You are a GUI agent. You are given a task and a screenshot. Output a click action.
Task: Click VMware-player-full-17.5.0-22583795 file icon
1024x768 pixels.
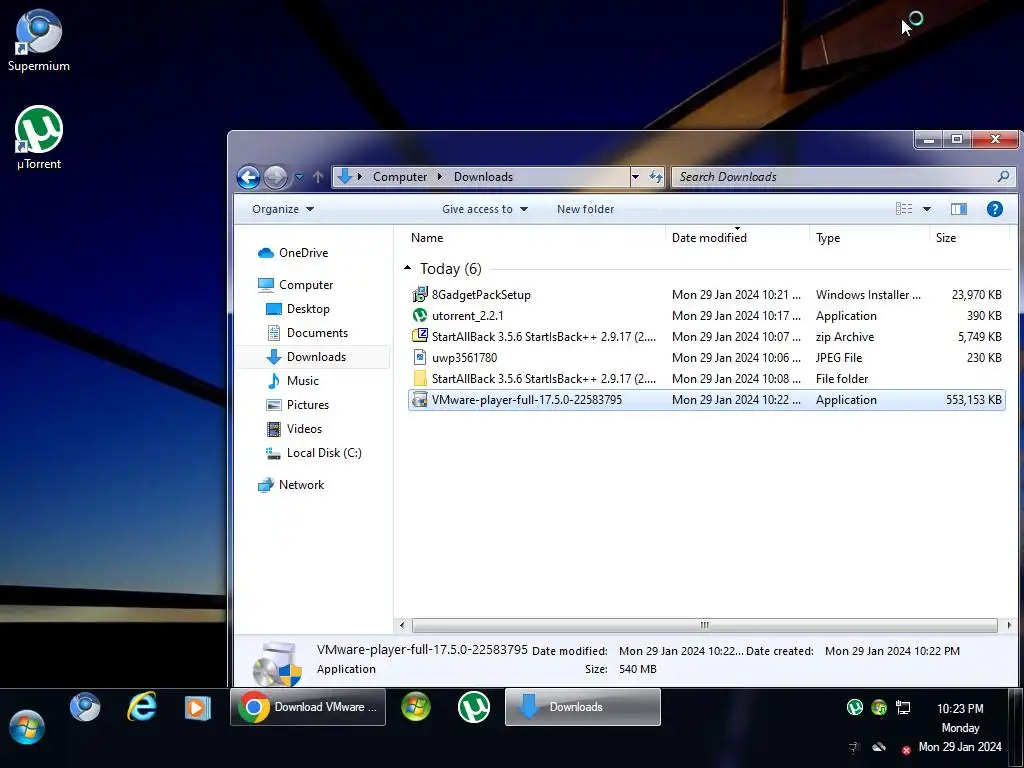[x=420, y=400]
